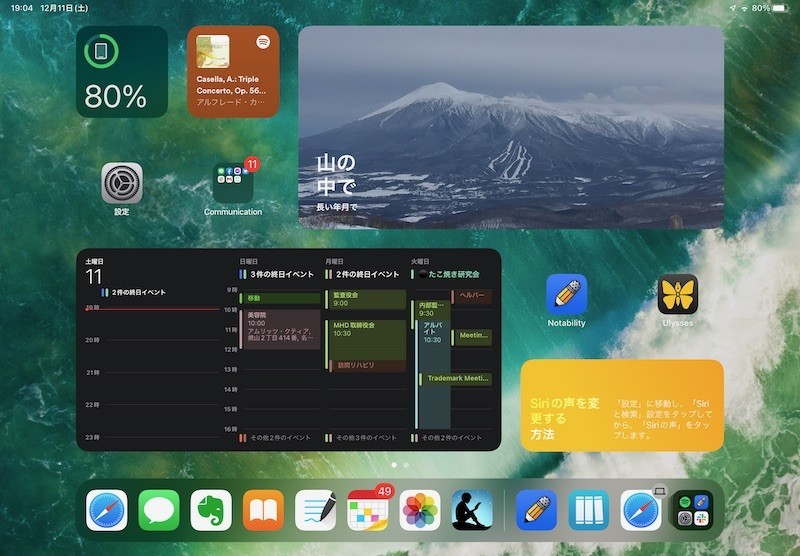Open the Communication folder

pos(233,183)
